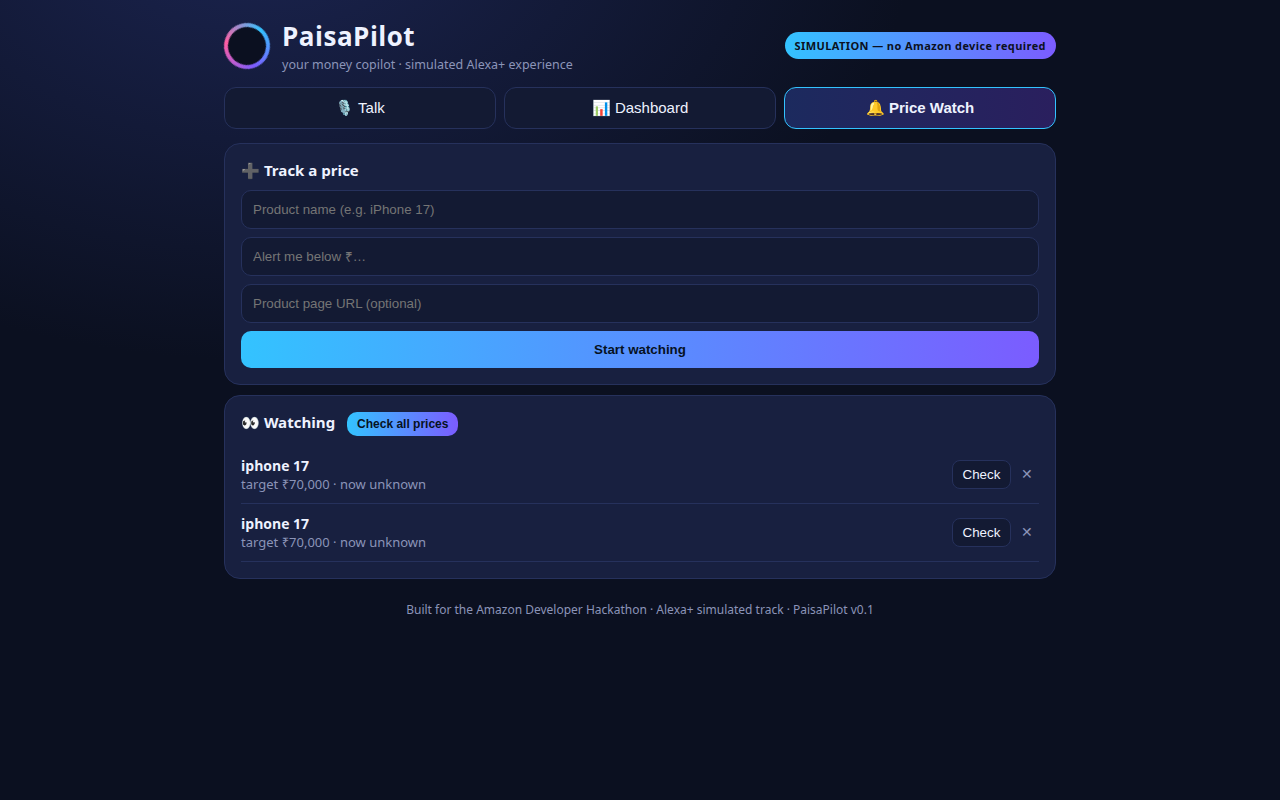
Task: Switch to the Dashboard tab
Action: (x=640, y=108)
